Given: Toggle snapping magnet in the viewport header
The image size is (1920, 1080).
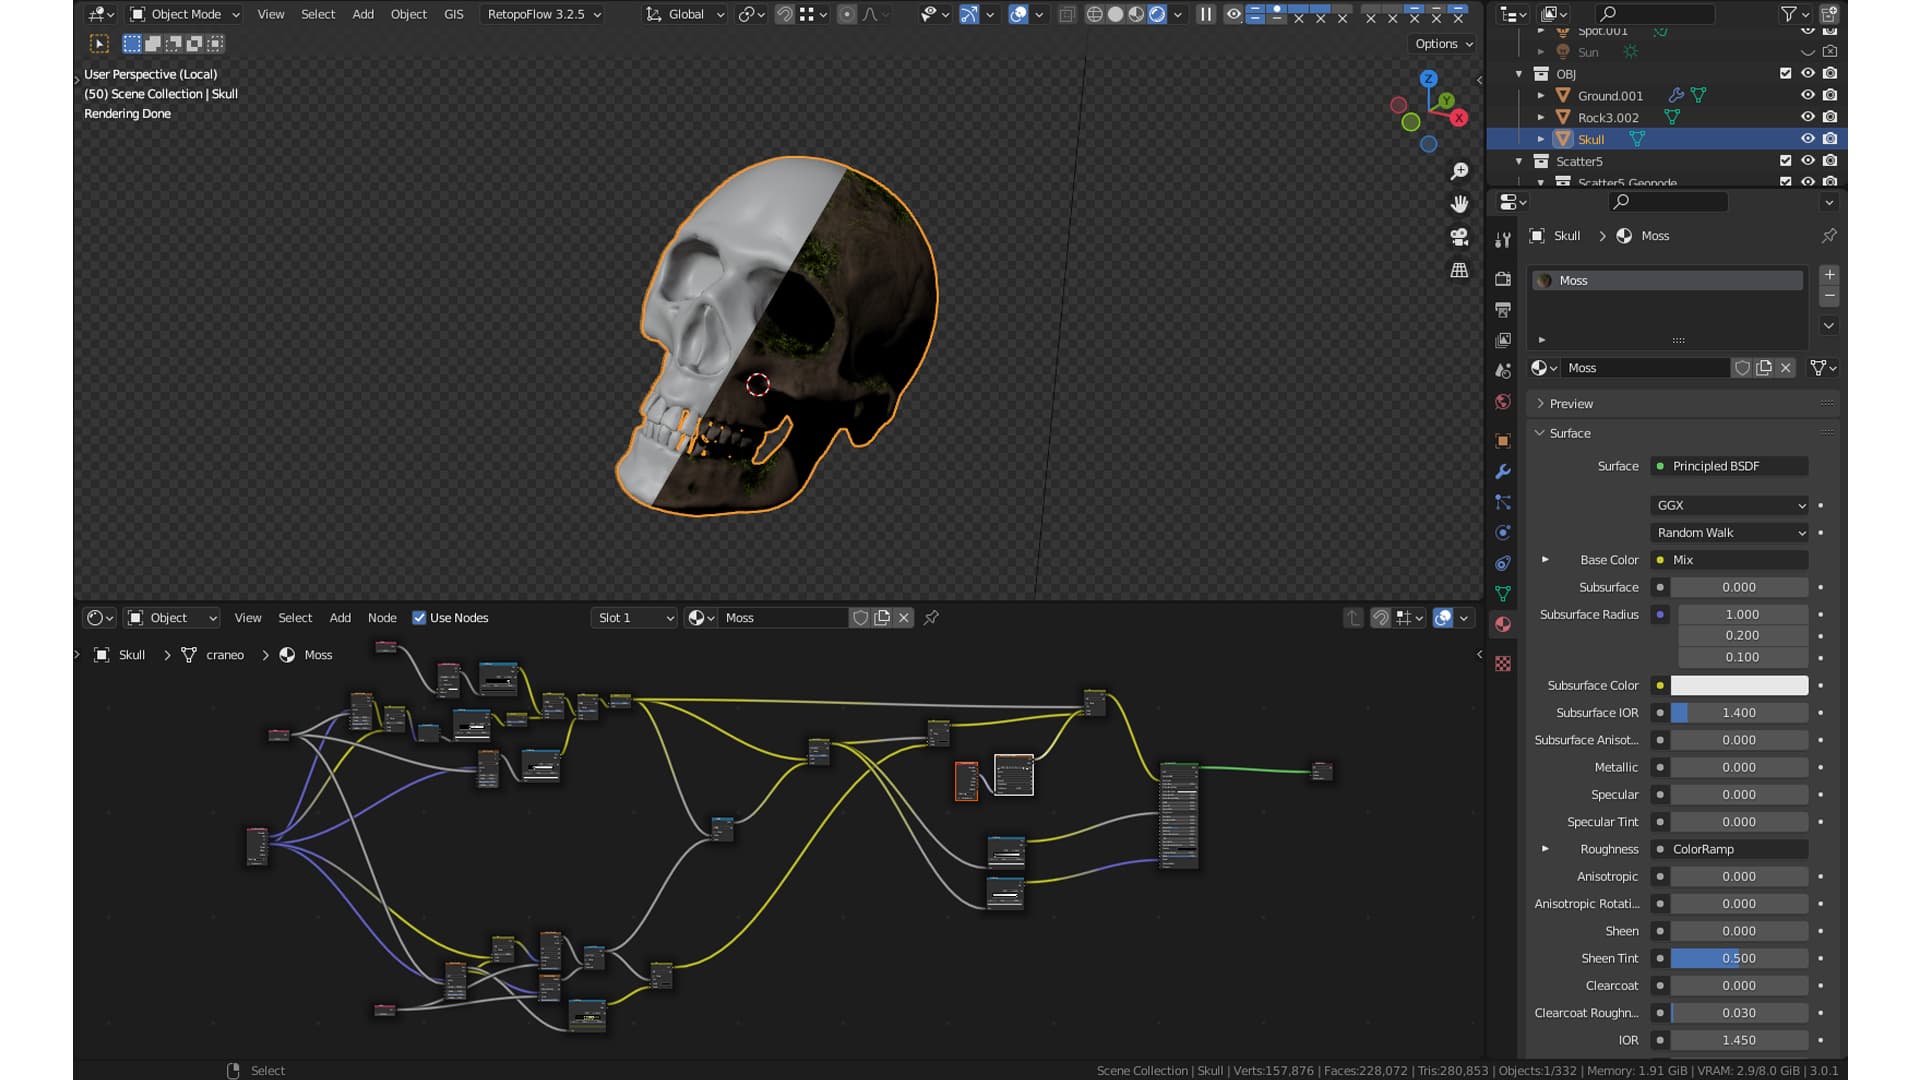Looking at the screenshot, I should 785,14.
